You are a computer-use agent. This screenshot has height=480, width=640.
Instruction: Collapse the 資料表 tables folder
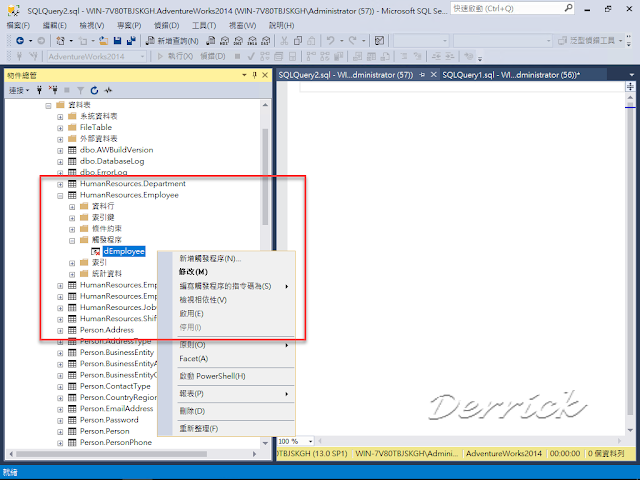tap(48, 106)
